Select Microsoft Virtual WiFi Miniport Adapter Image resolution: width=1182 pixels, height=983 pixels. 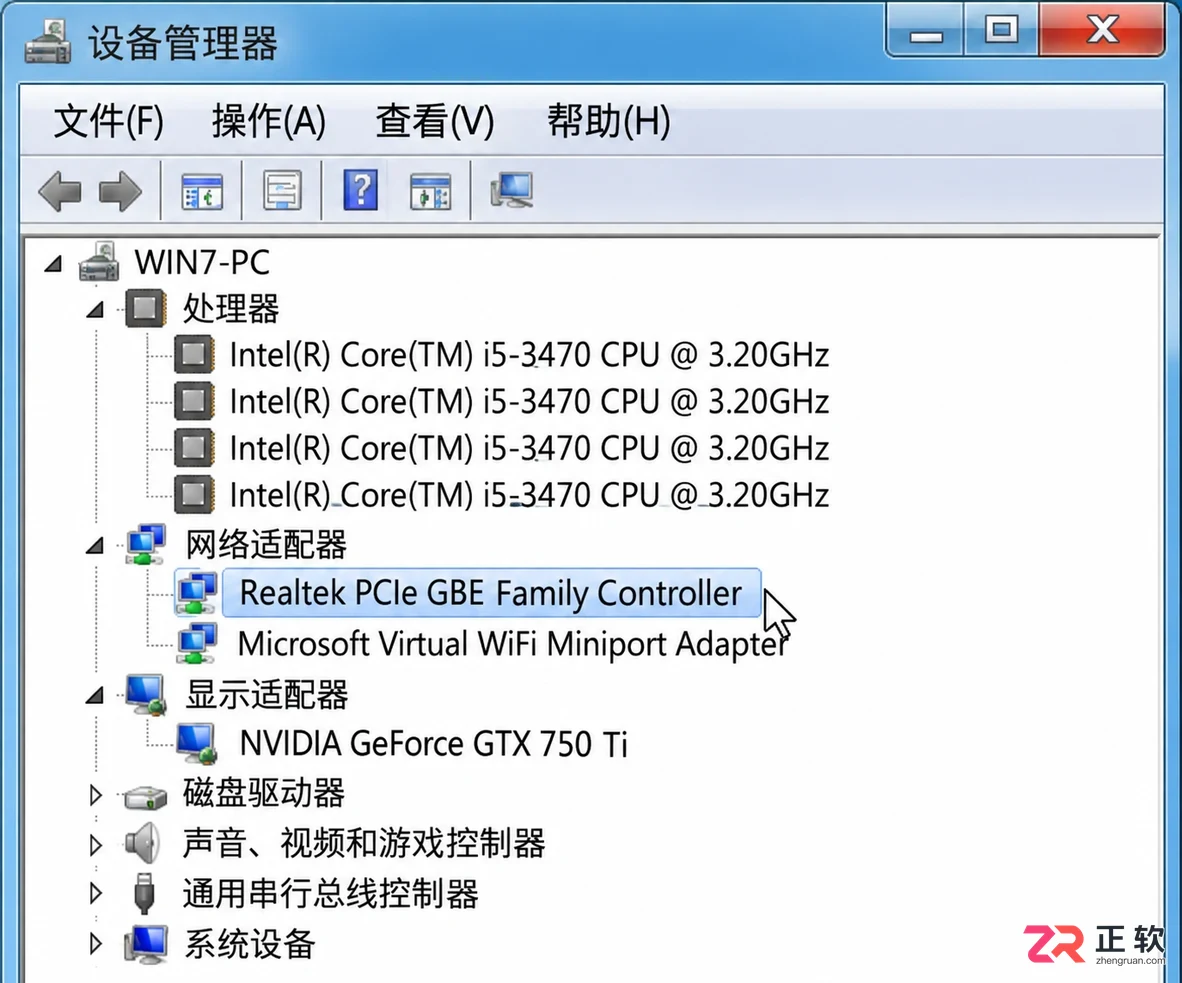513,644
